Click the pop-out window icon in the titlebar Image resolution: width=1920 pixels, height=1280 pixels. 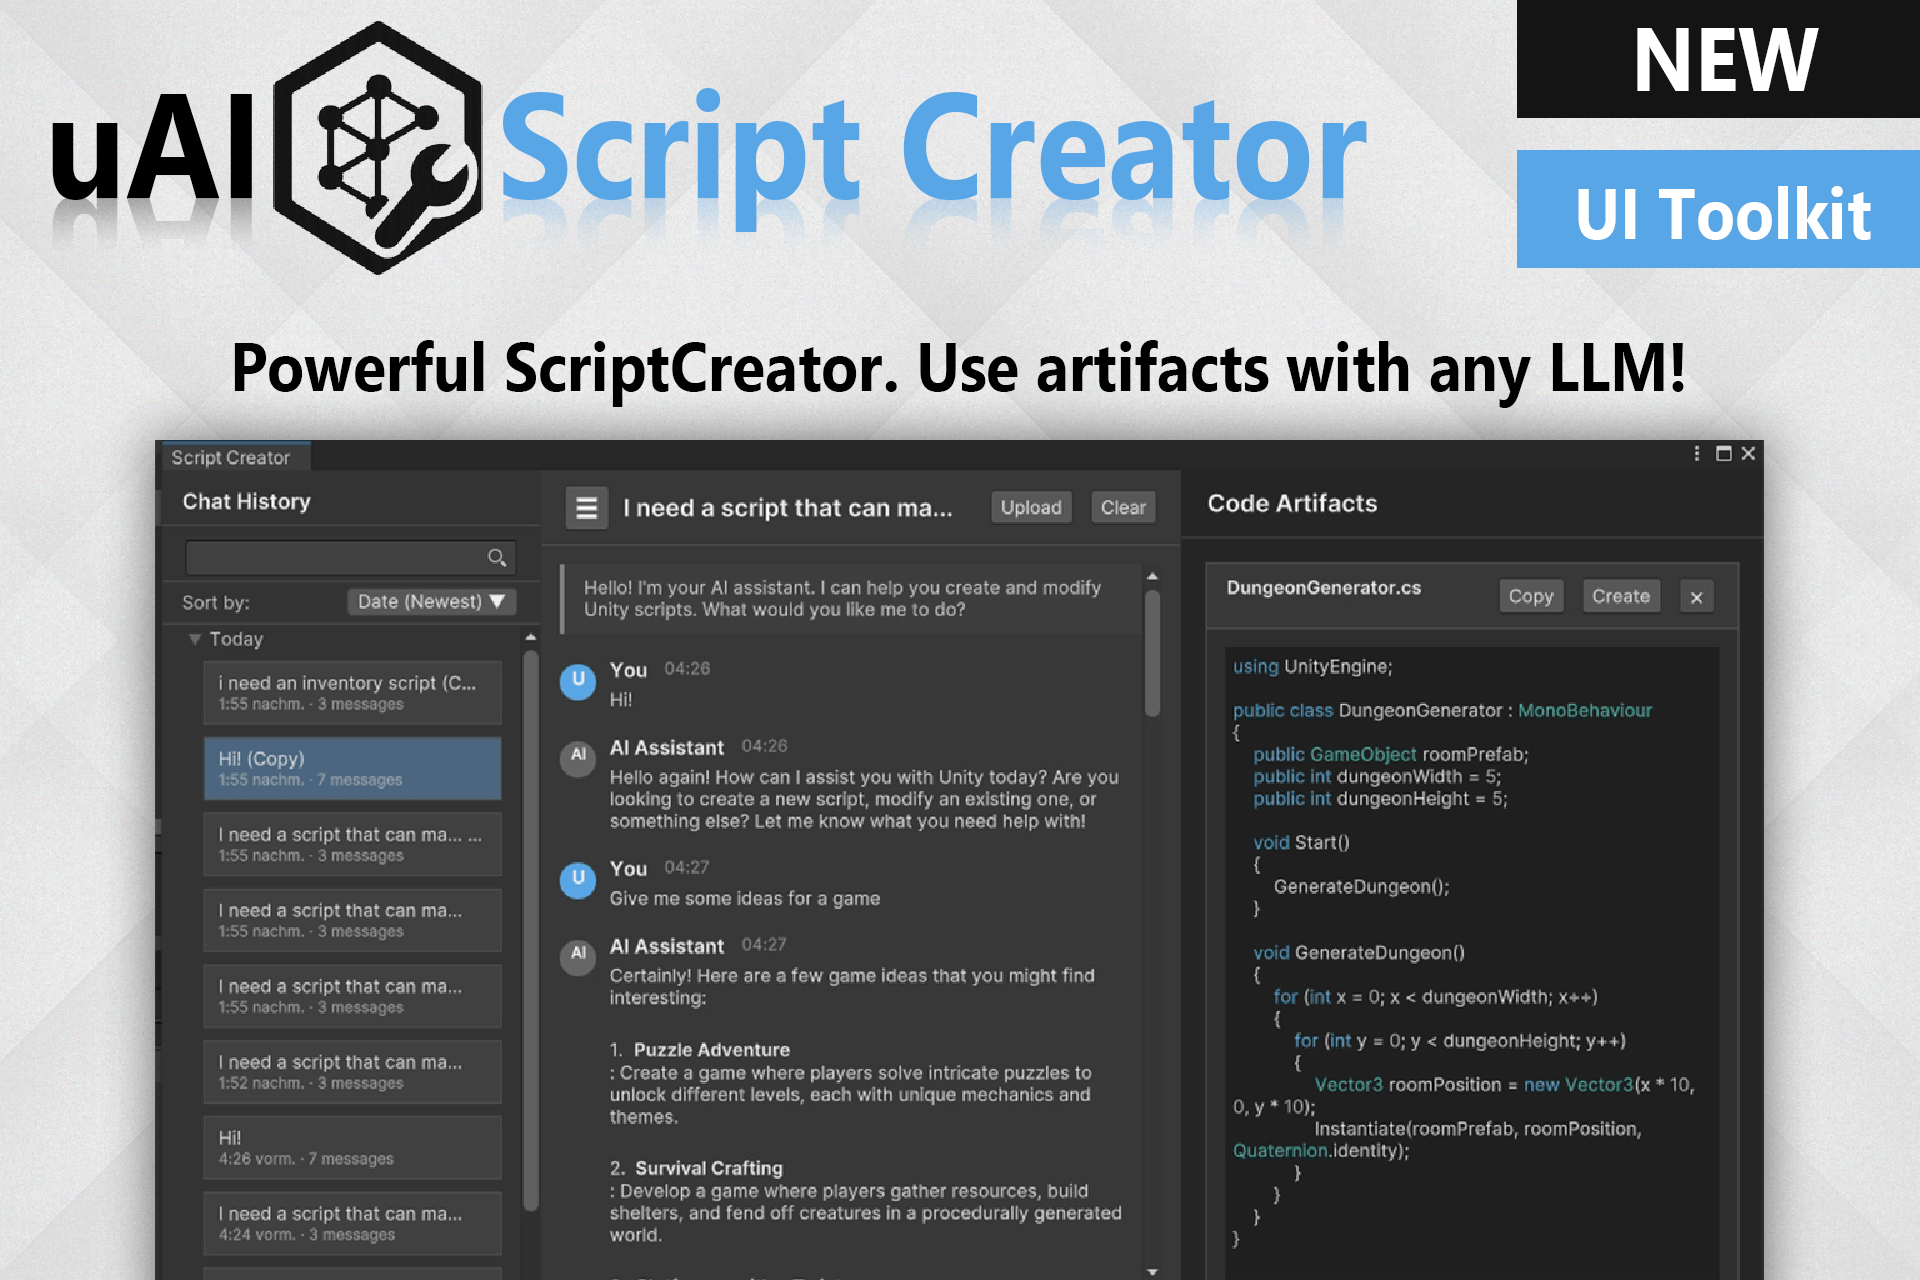pos(1724,453)
